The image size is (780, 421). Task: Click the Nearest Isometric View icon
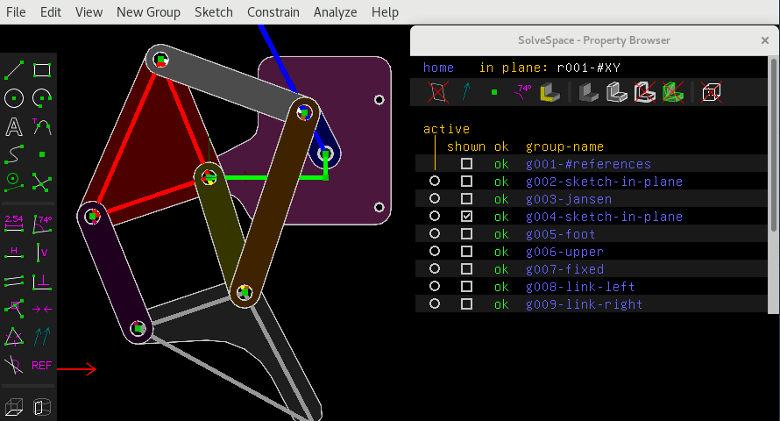coord(14,407)
